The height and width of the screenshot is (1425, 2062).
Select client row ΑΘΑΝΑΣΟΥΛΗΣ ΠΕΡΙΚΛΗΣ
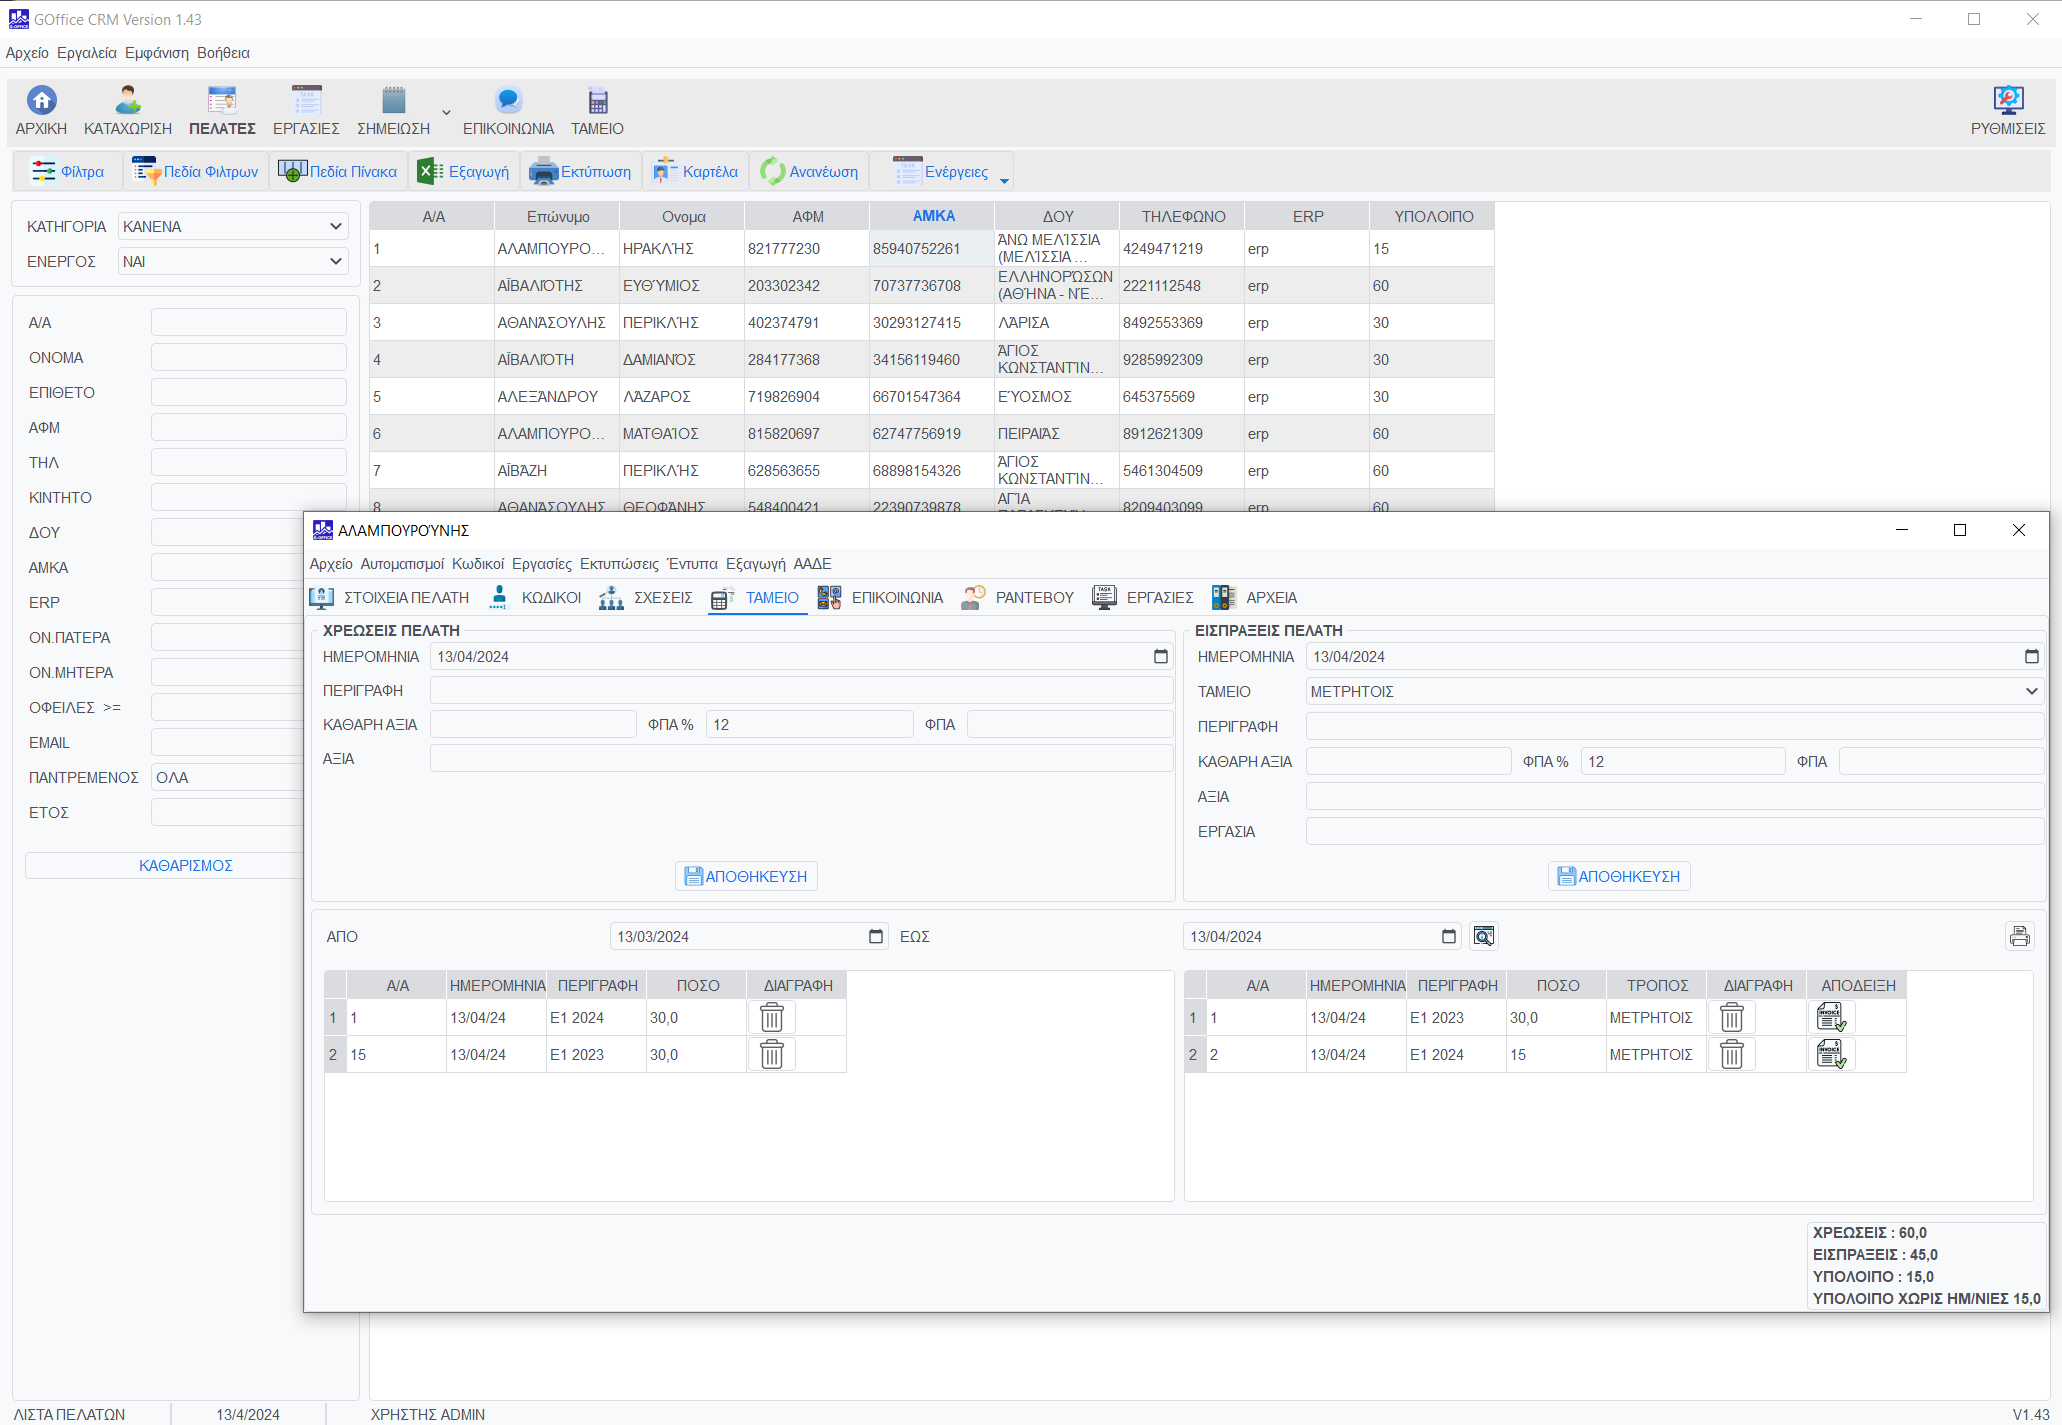pyautogui.click(x=932, y=323)
